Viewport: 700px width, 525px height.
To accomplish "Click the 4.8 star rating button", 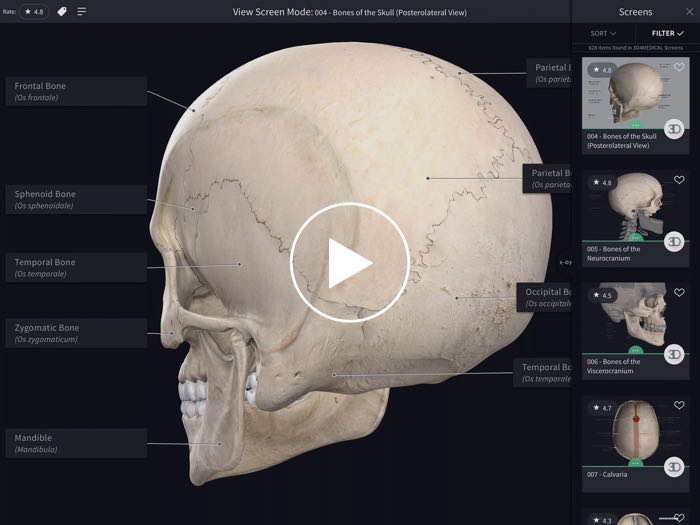I will 33,12.
